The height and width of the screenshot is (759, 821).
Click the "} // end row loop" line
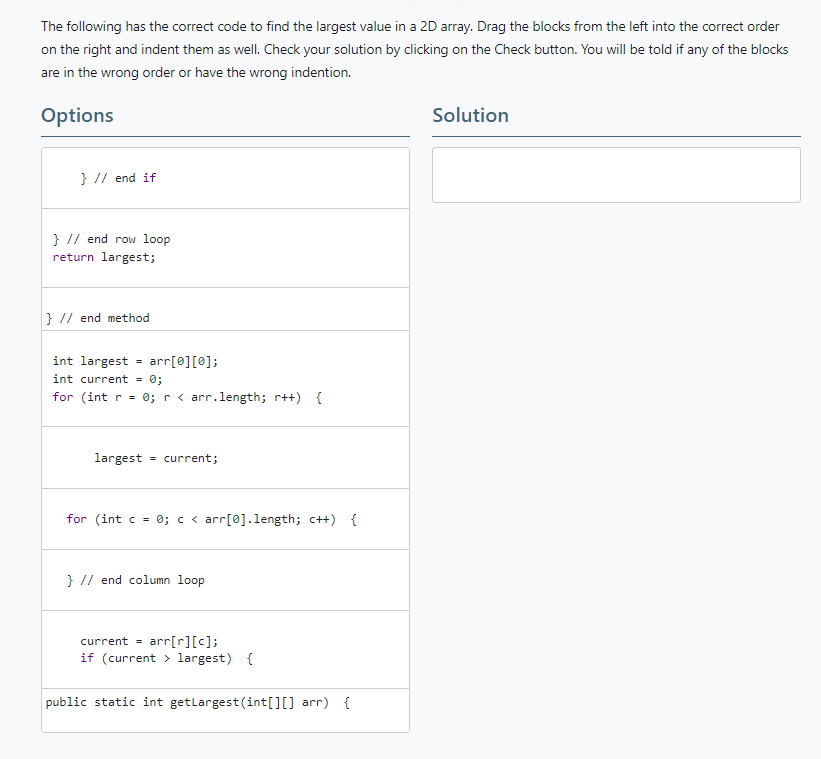111,238
